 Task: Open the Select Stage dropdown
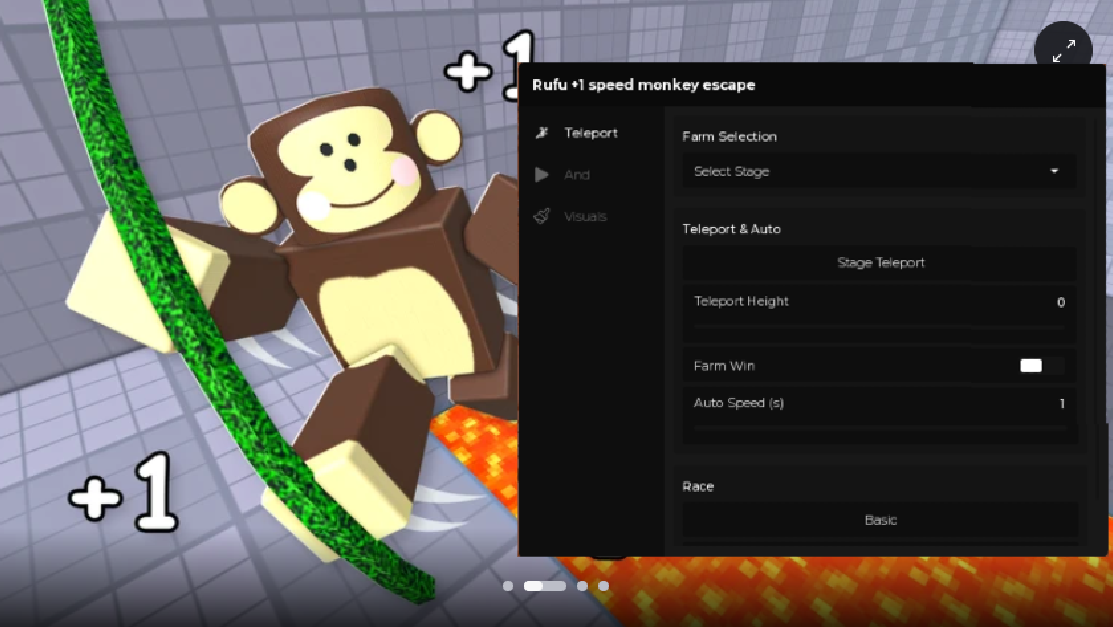click(879, 171)
